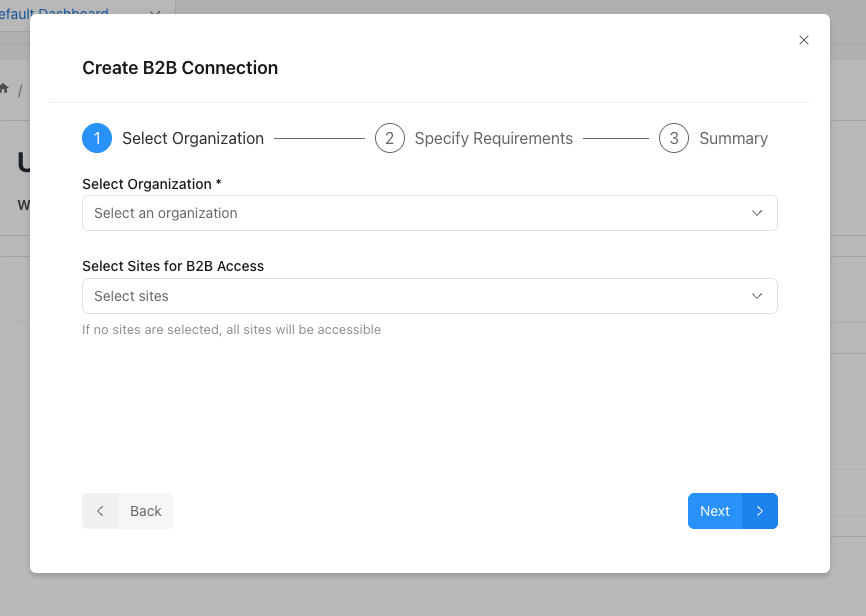Click the close X icon on the dialog
This screenshot has width=866, height=616.
click(804, 40)
